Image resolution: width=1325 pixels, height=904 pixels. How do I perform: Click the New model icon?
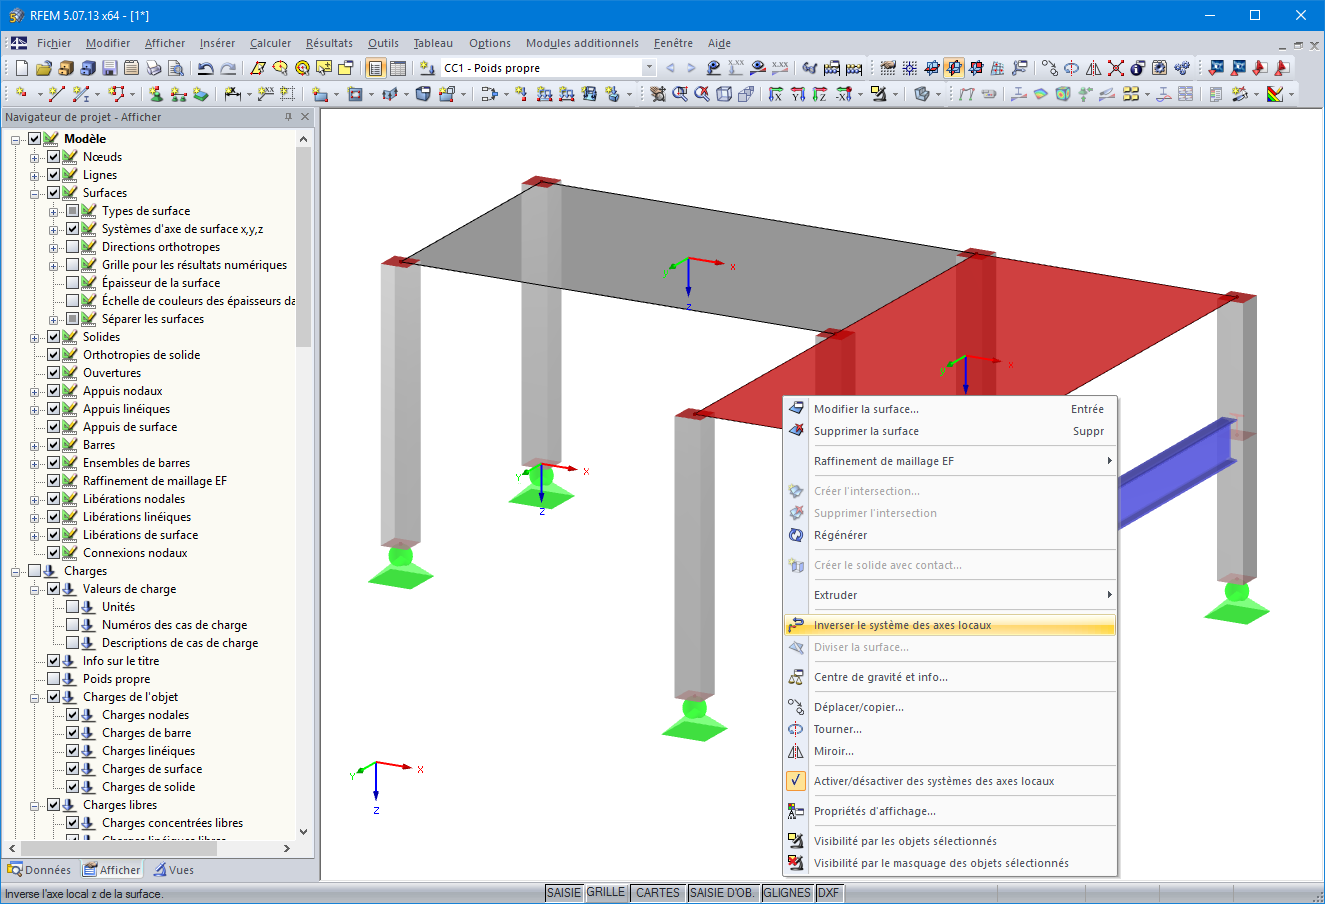(x=22, y=68)
